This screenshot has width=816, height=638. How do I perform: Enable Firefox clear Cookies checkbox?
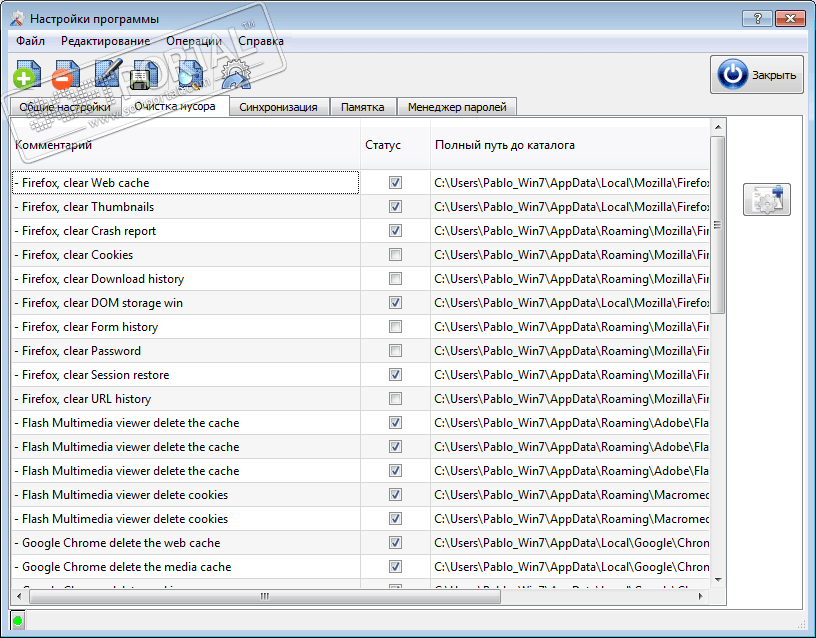[396, 254]
